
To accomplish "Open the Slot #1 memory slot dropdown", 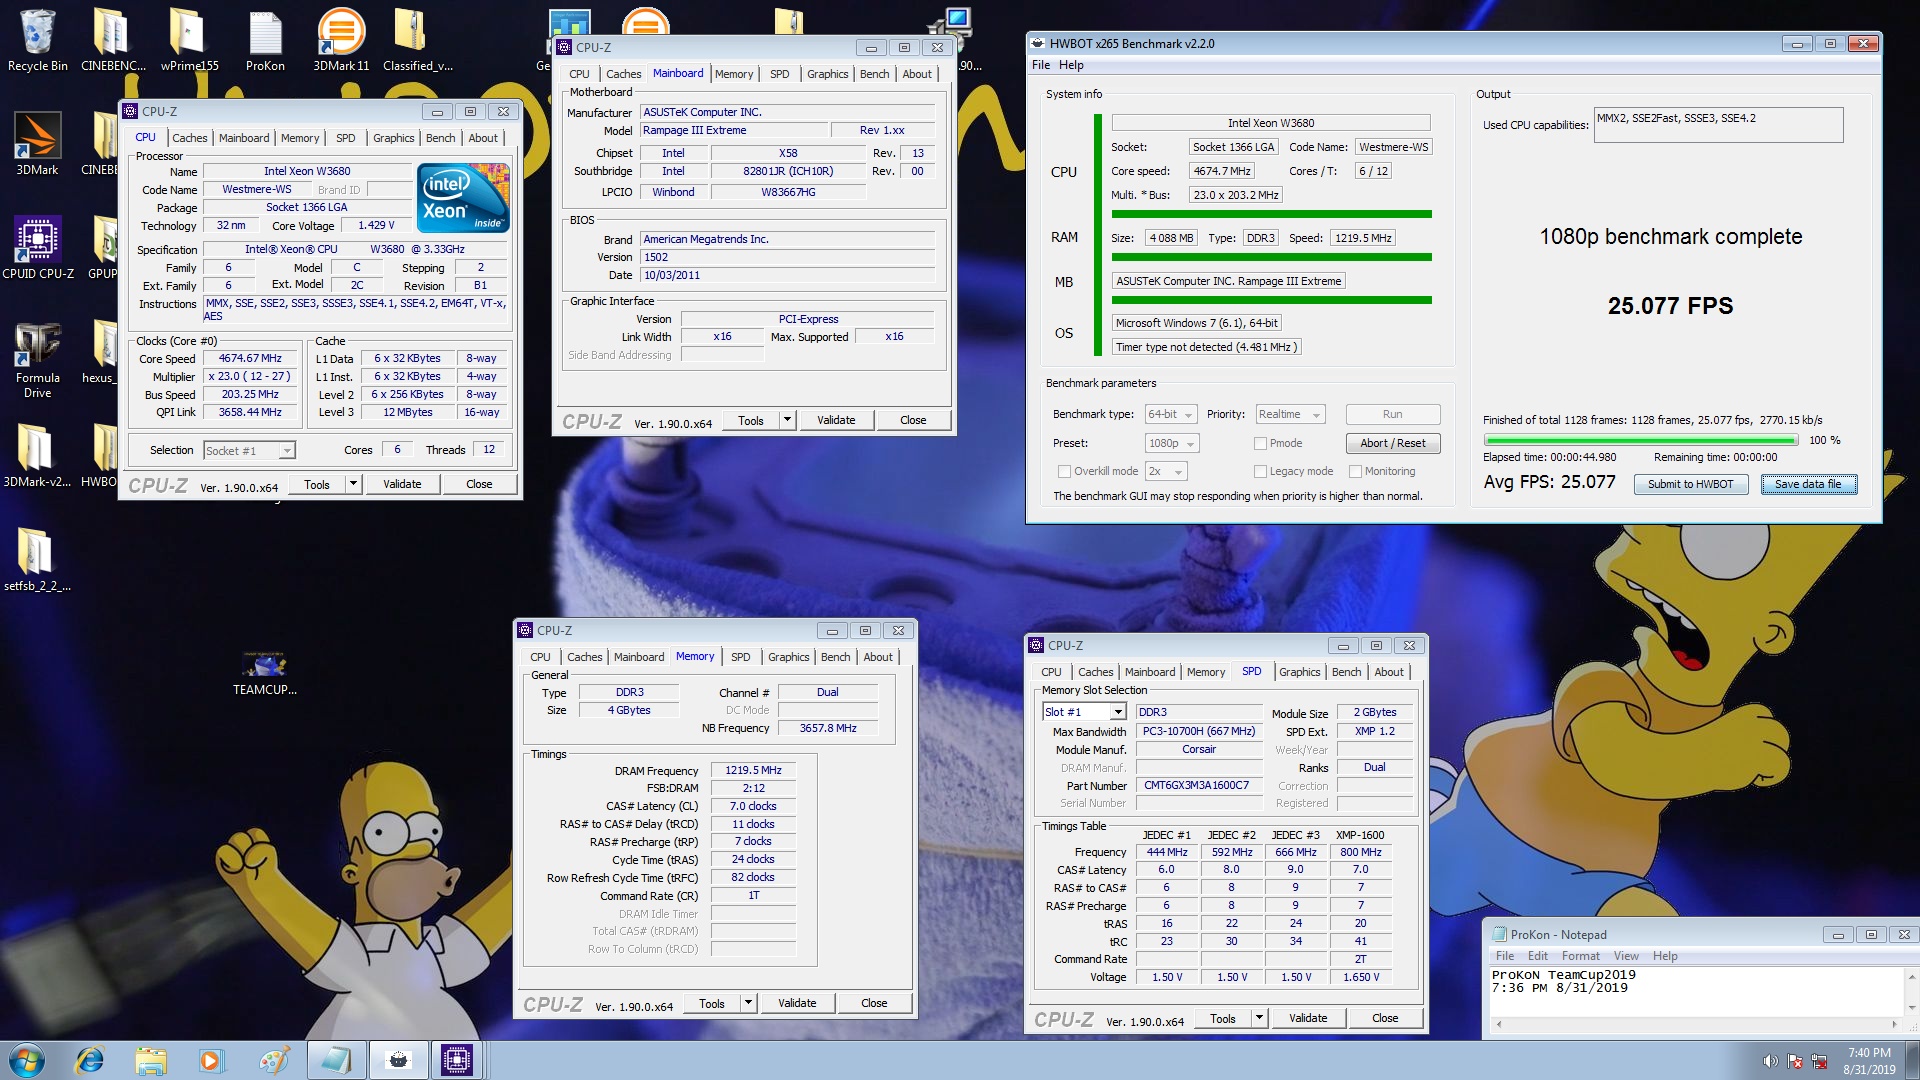I will click(x=1084, y=712).
